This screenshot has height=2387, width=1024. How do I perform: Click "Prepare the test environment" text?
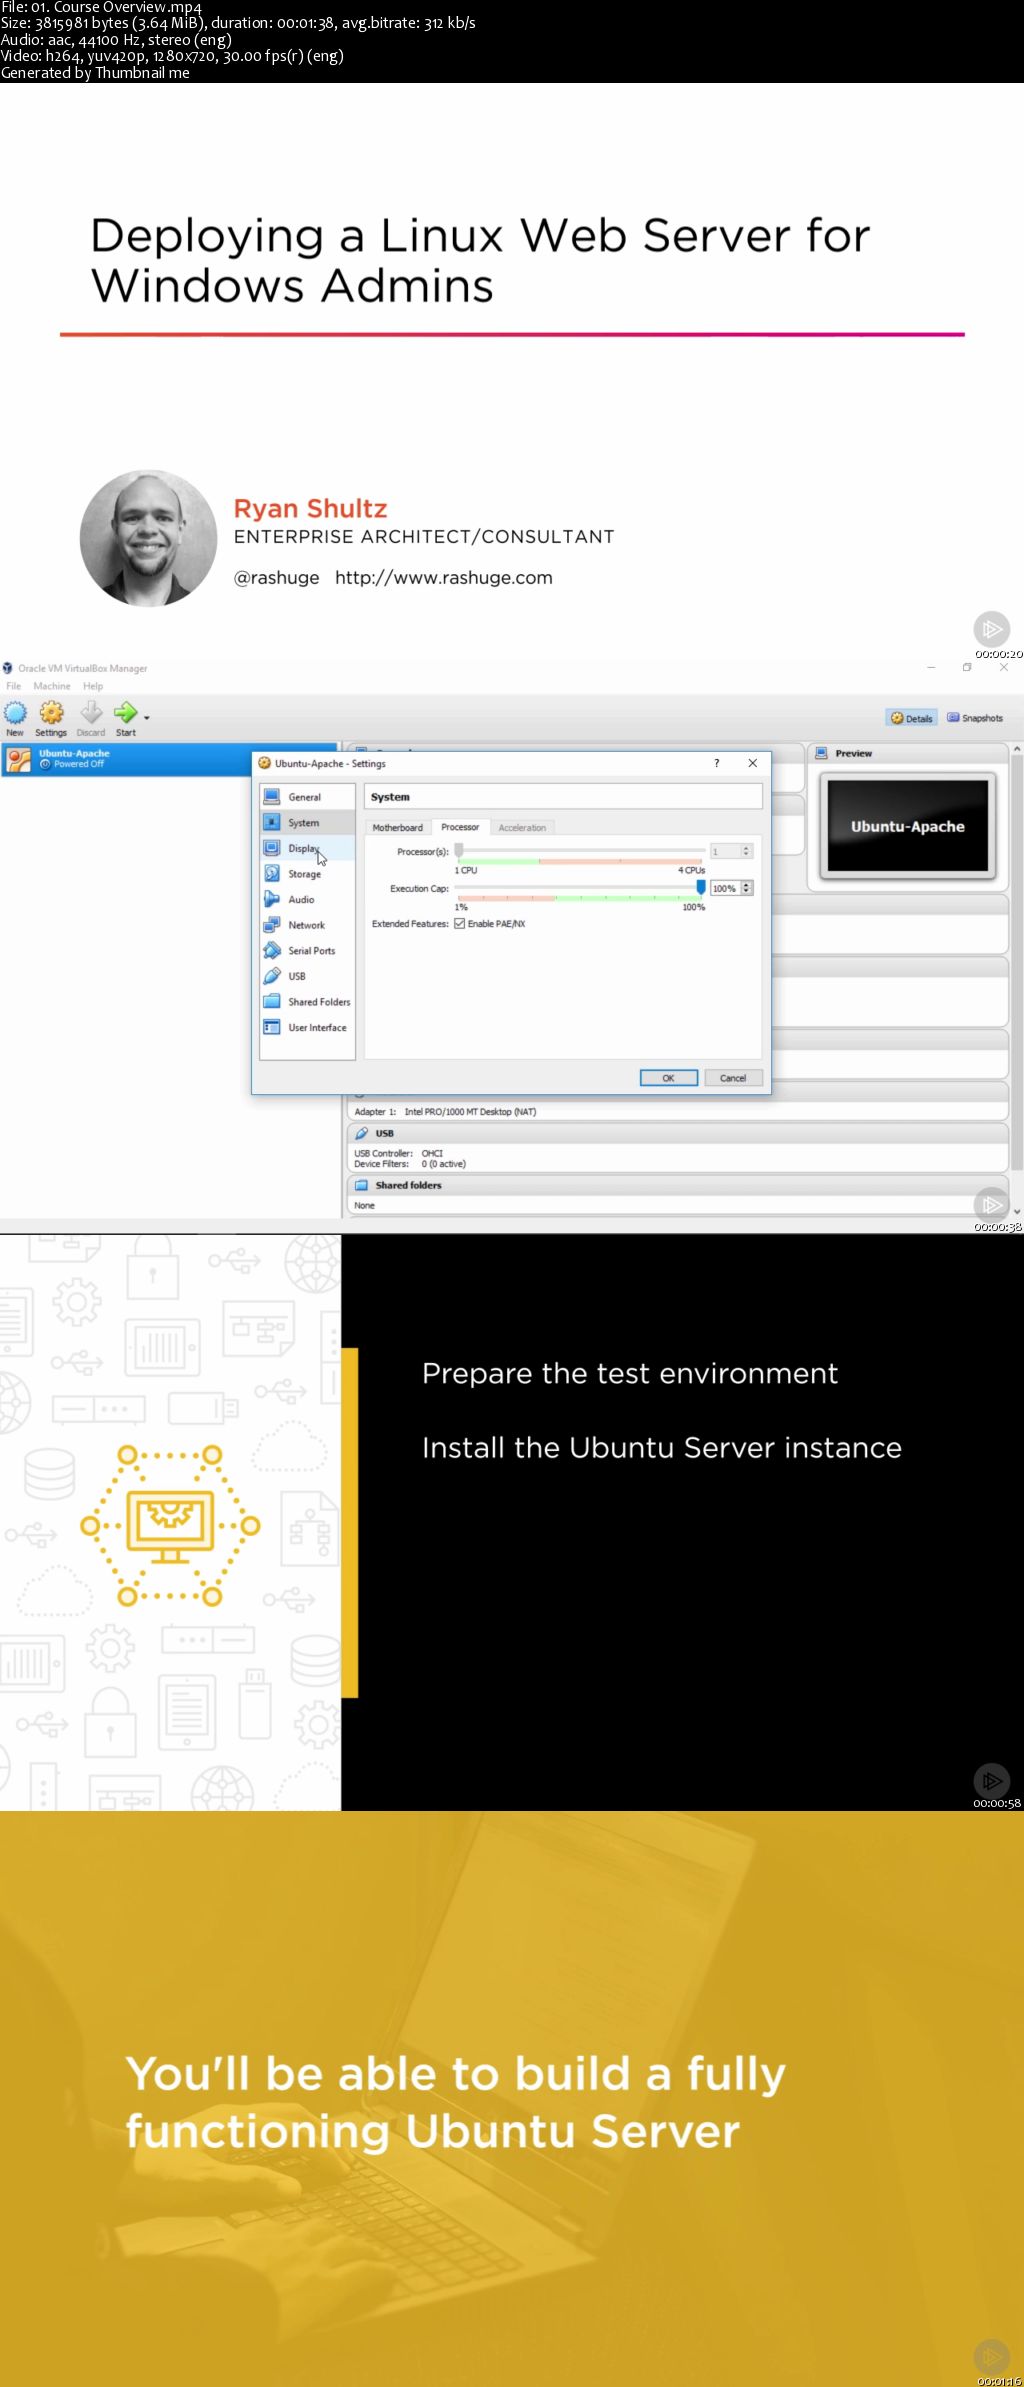(x=630, y=1373)
